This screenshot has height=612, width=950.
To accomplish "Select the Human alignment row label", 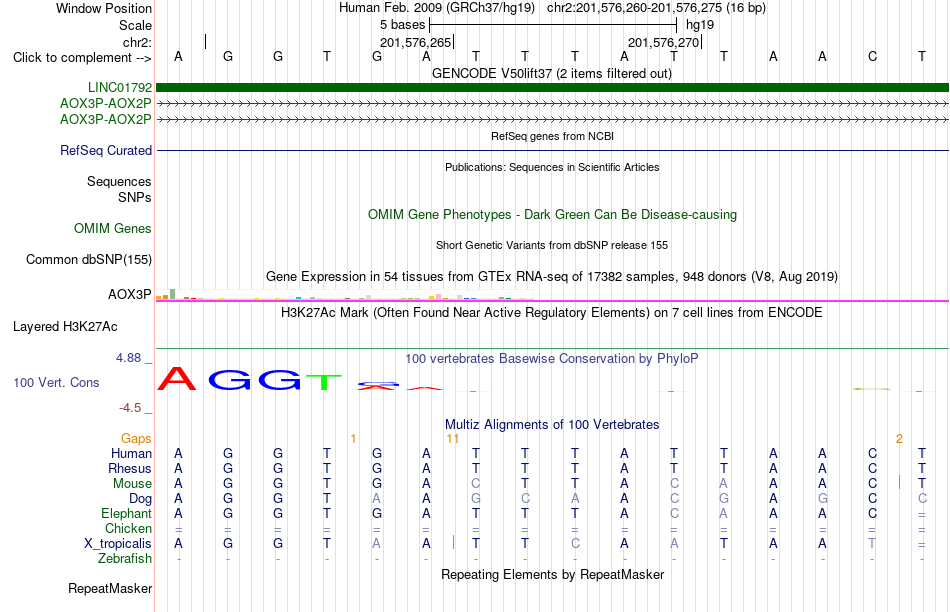I will coord(131,453).
